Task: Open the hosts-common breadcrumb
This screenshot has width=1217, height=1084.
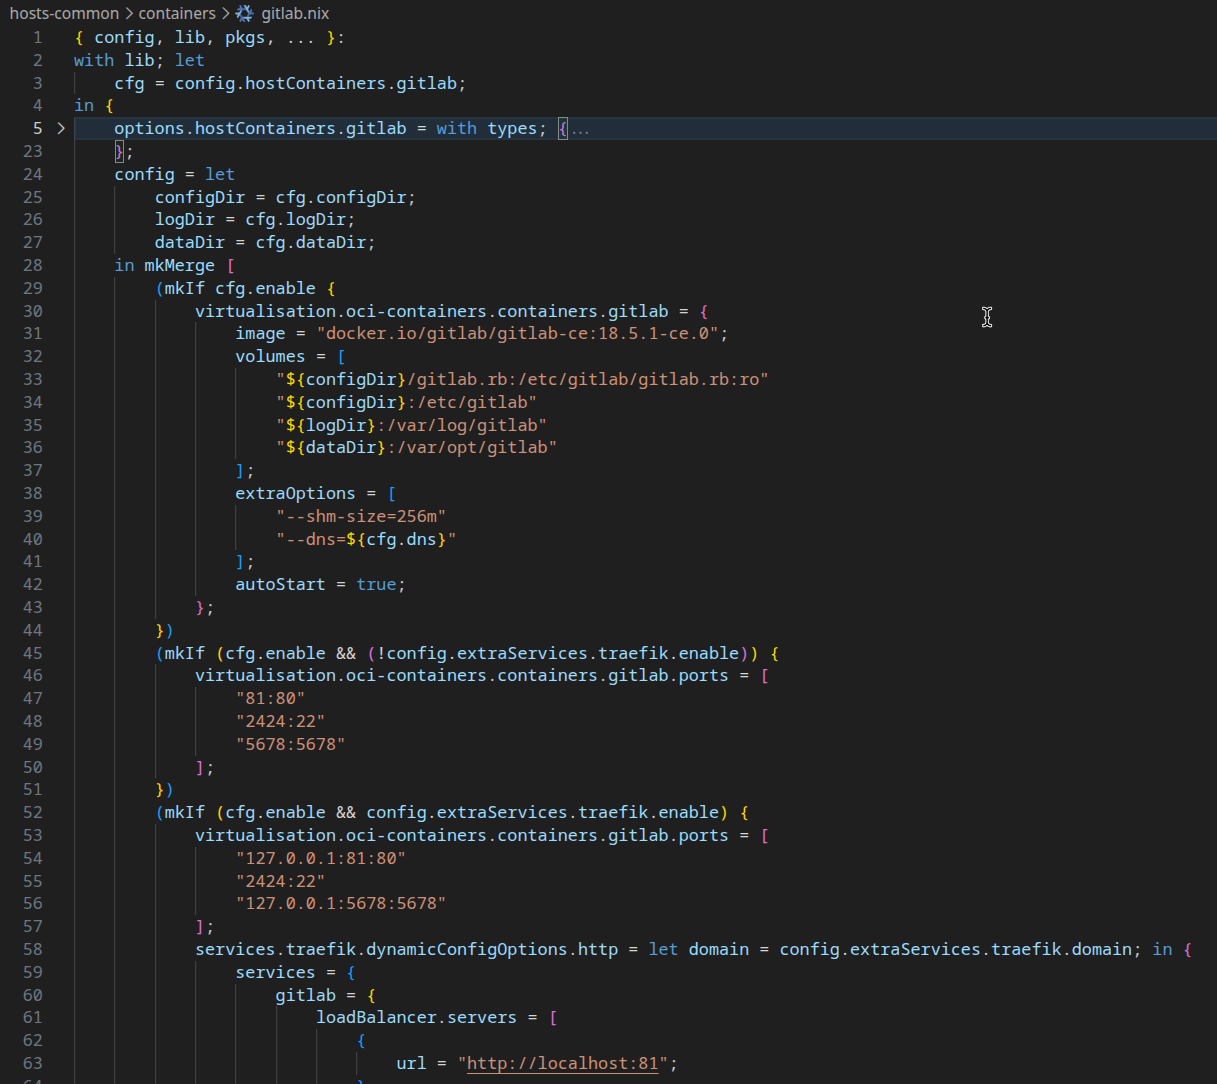Action: (64, 13)
